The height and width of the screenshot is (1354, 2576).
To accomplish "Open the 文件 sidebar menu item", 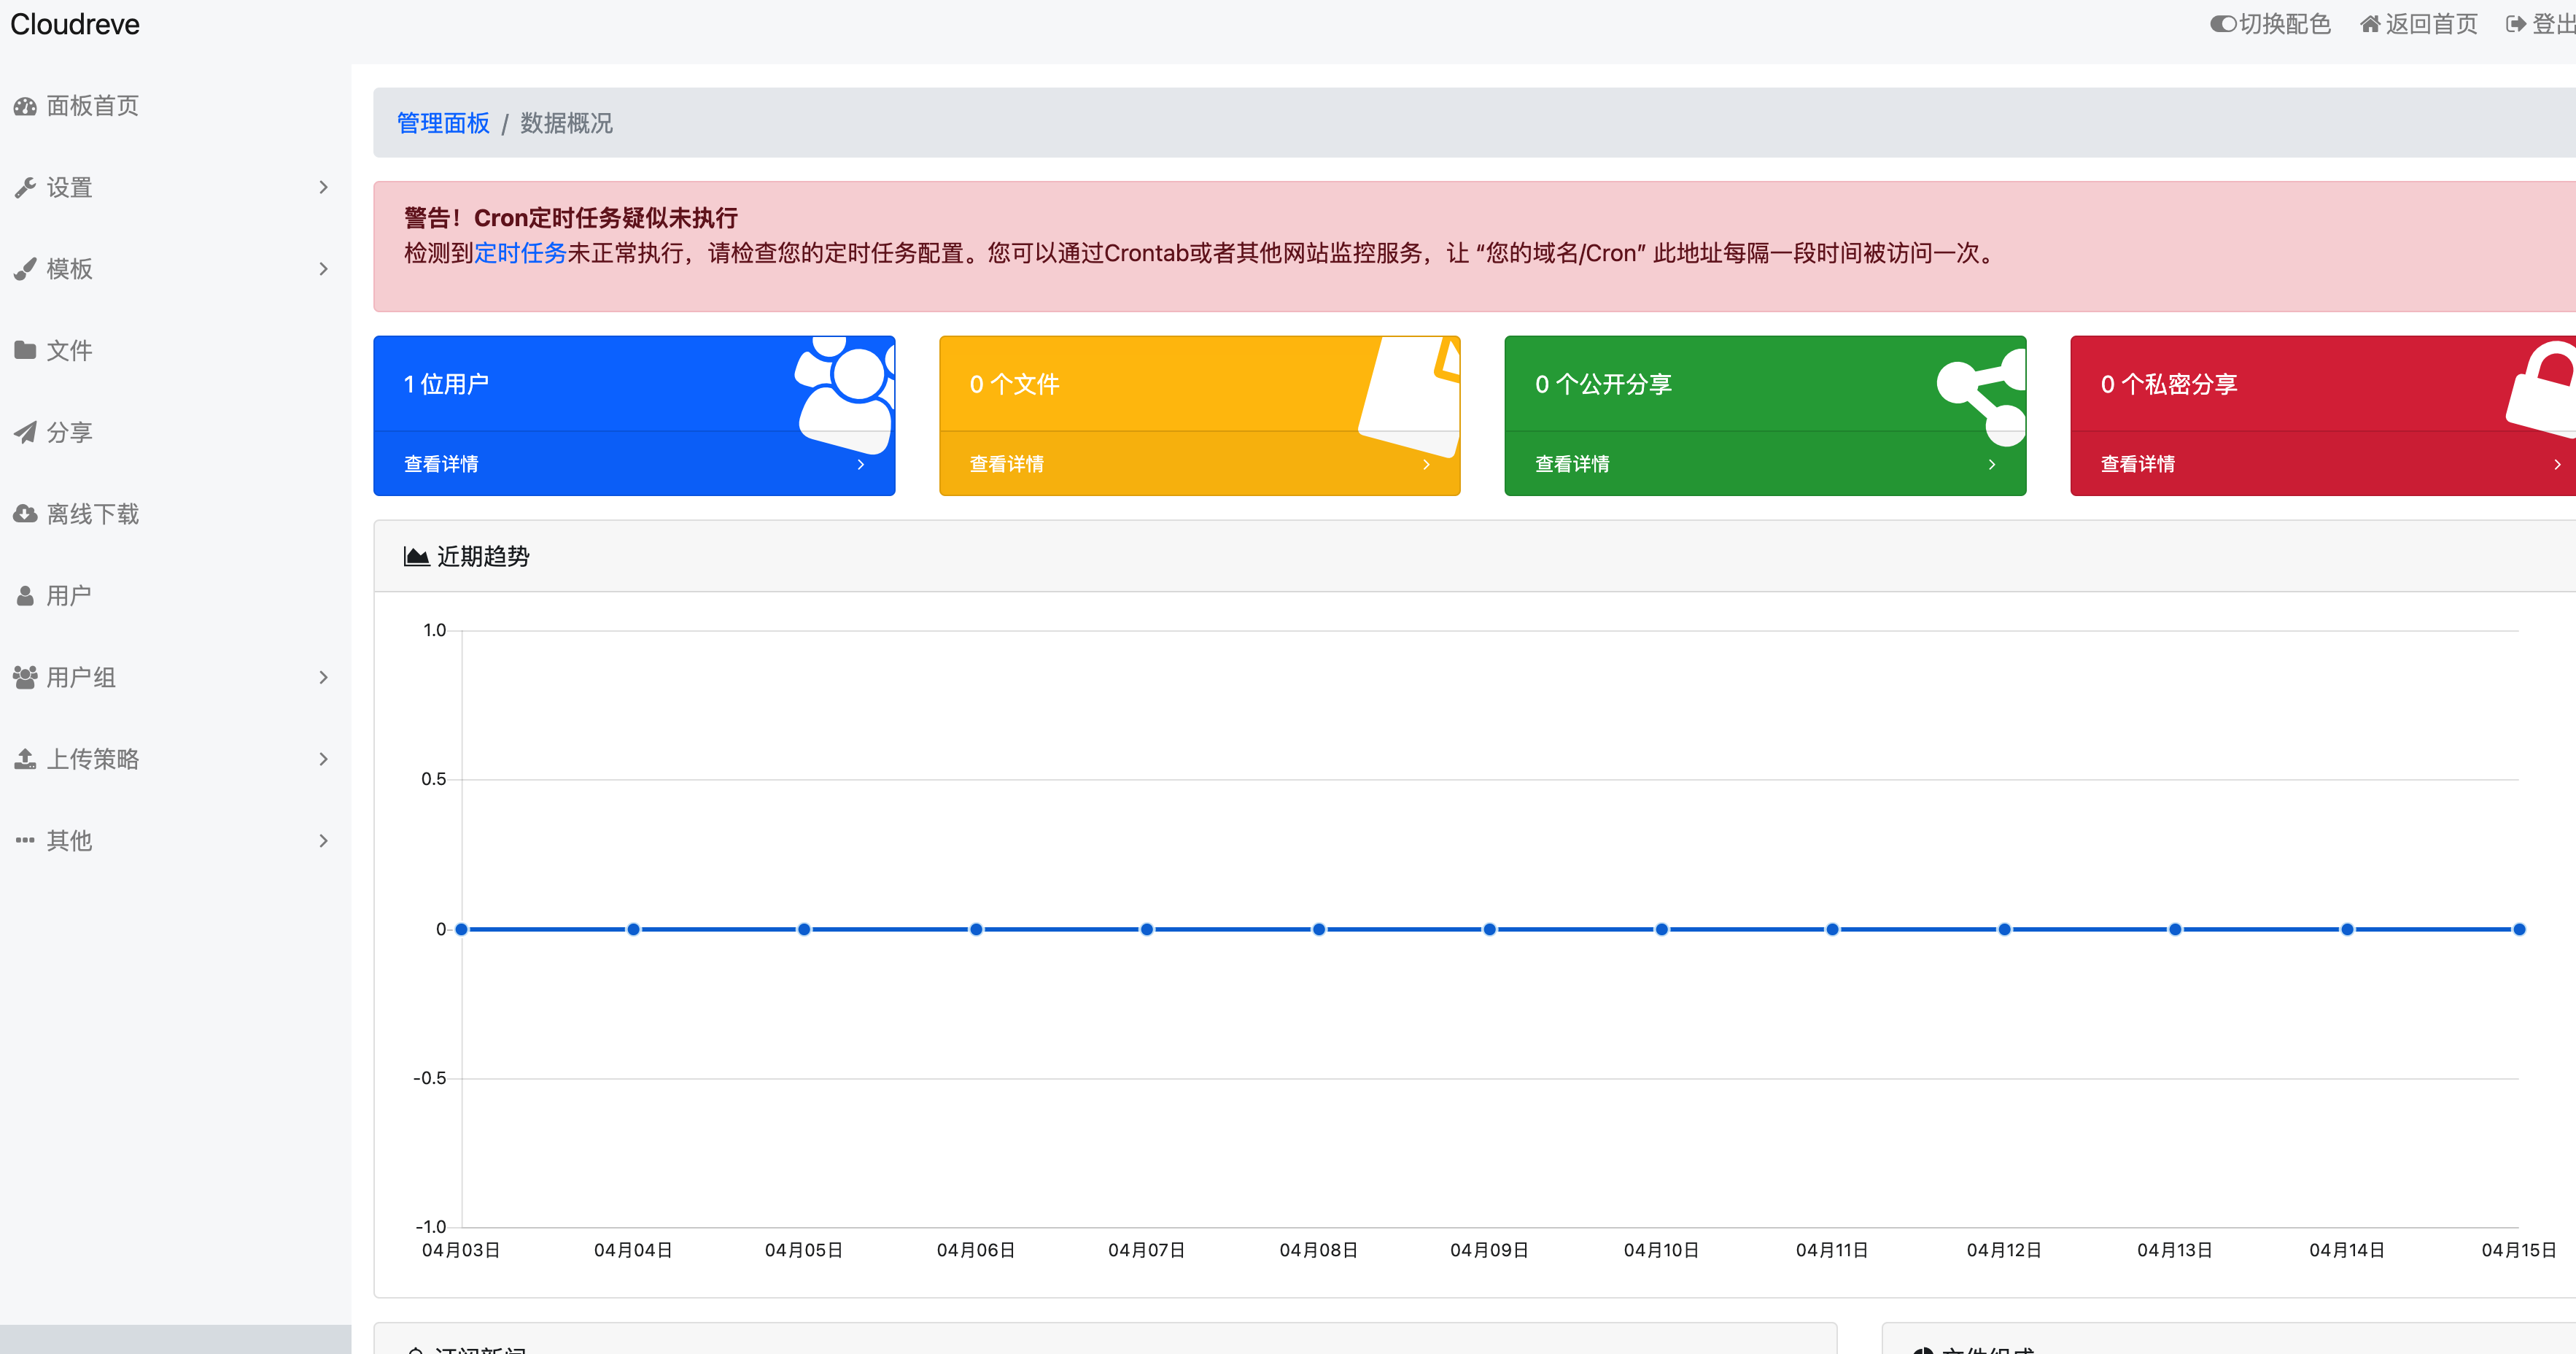I will point(176,350).
